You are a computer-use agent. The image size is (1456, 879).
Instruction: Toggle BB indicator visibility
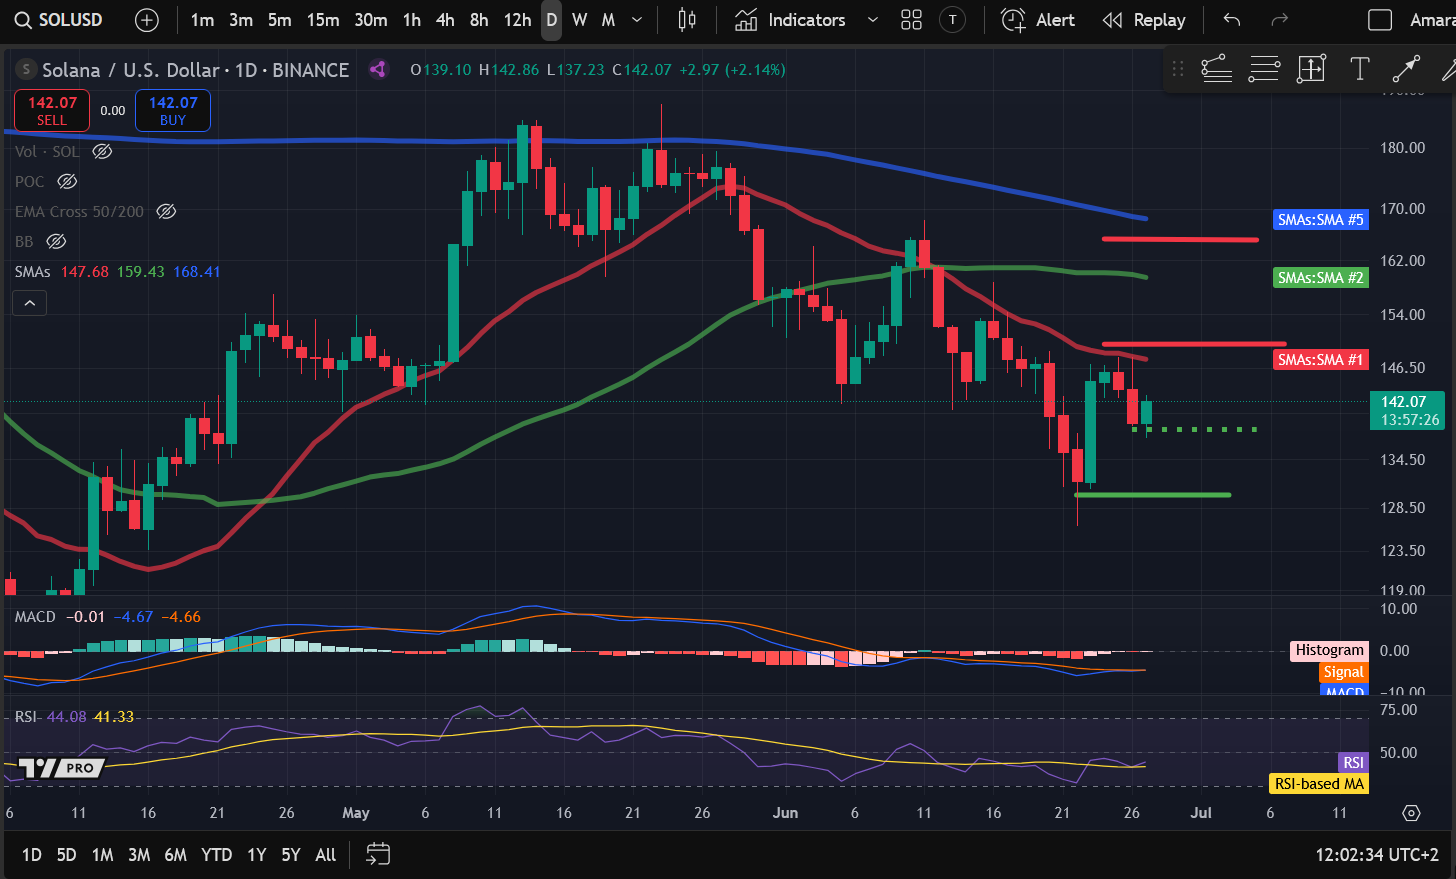coord(57,242)
